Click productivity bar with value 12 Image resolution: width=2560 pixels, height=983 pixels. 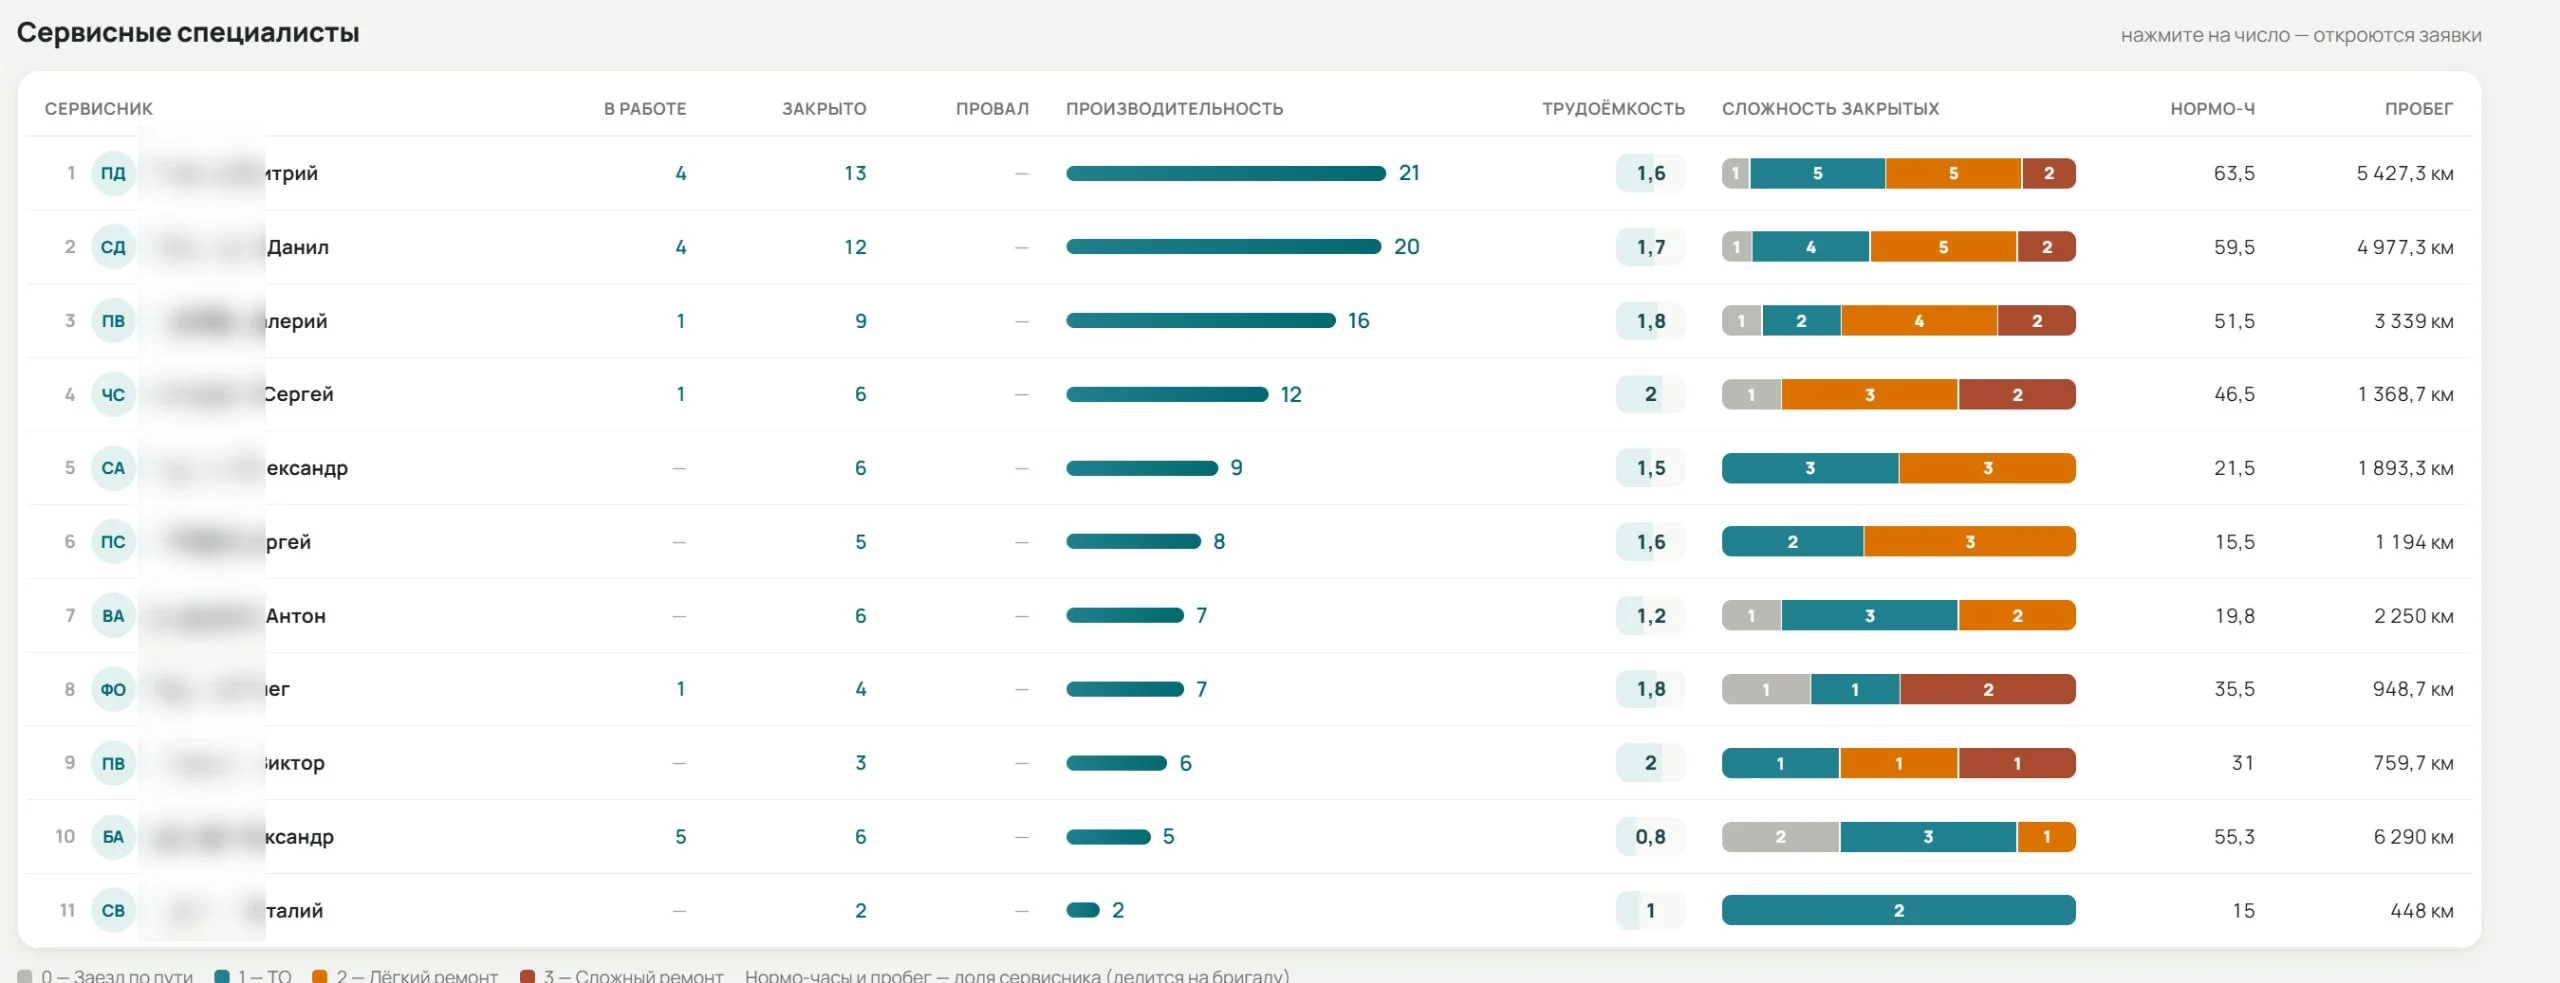(x=1167, y=394)
